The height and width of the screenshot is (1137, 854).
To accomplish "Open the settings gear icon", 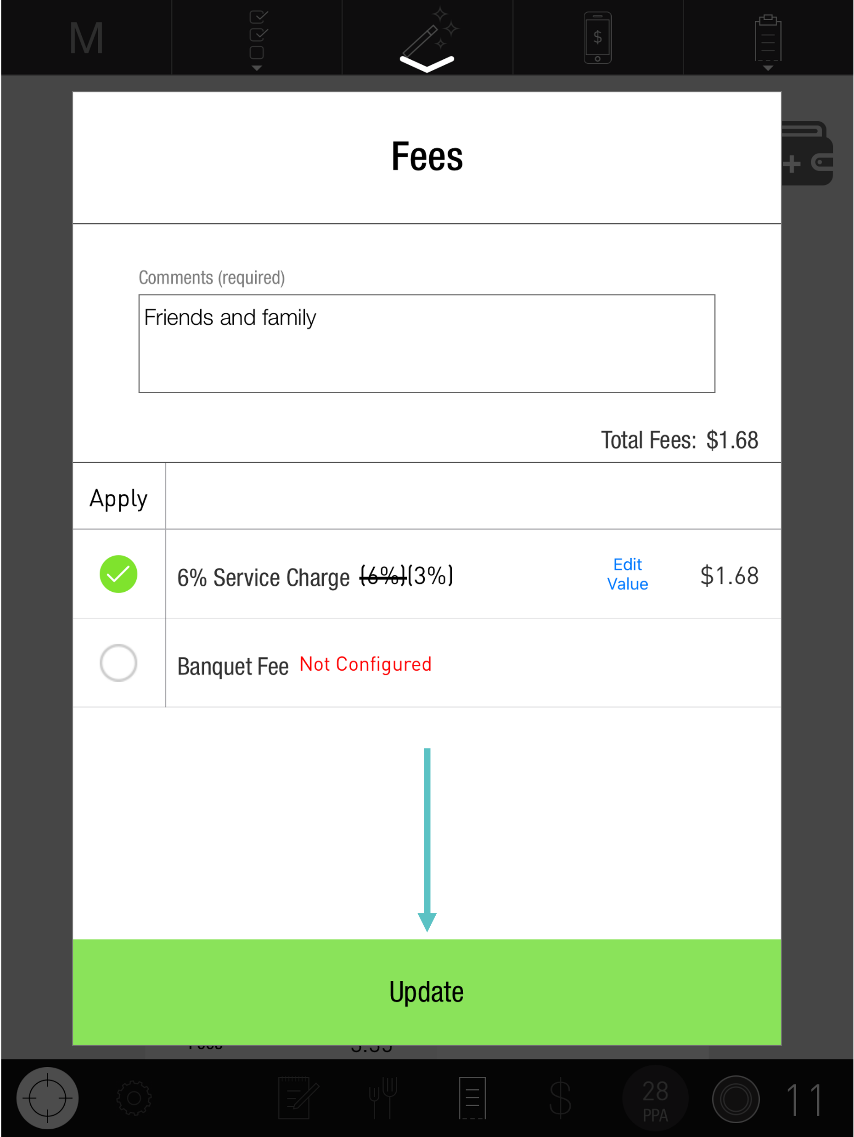I will coord(133,1099).
